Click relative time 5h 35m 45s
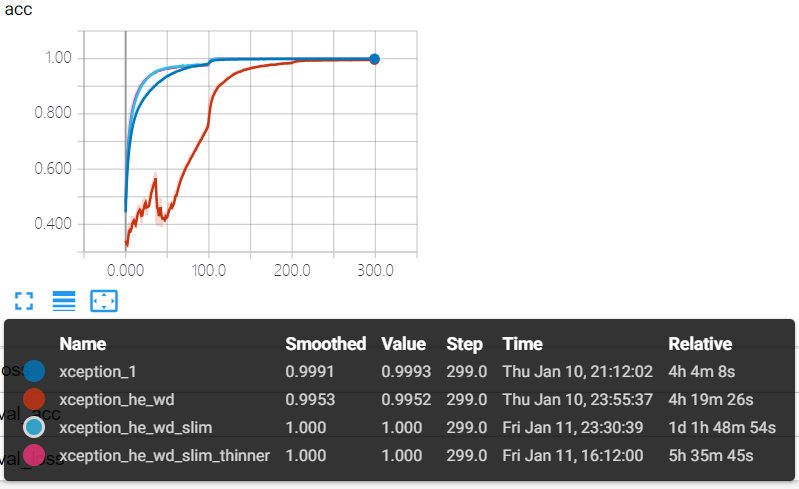The width and height of the screenshot is (799, 489). pyautogui.click(x=711, y=455)
